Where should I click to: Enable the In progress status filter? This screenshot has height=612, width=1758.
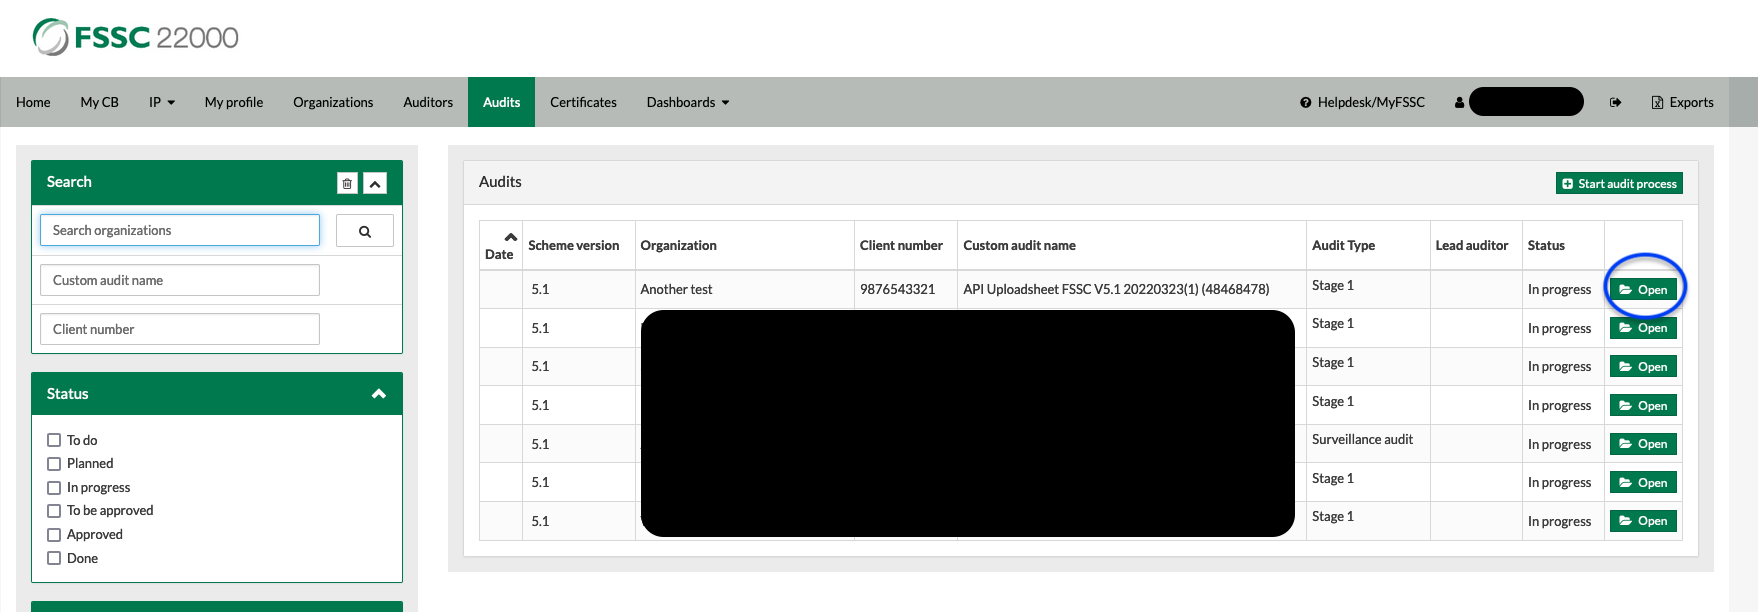pos(54,488)
